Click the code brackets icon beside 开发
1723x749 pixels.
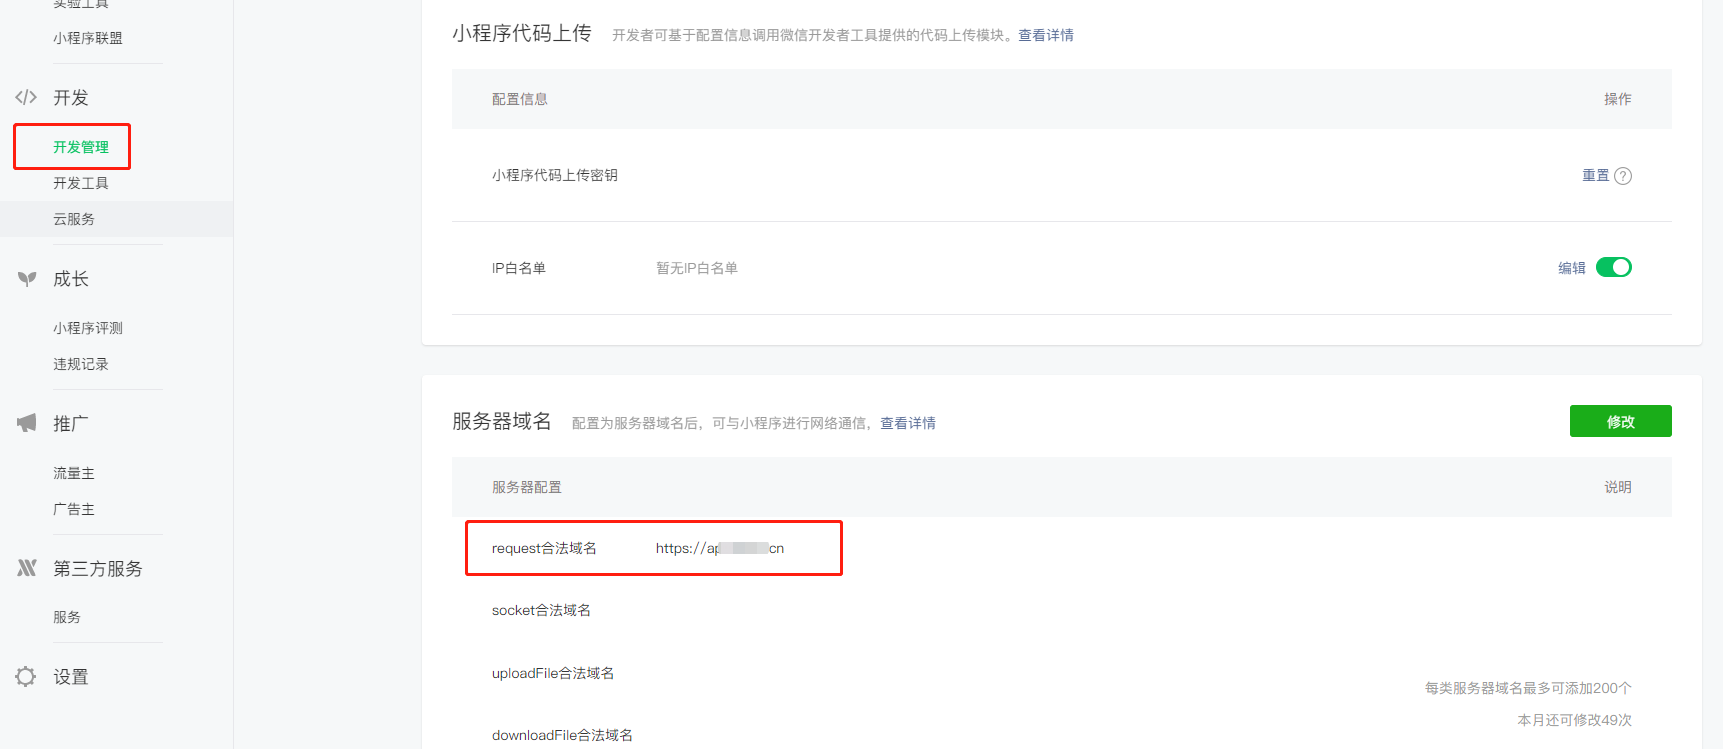(x=26, y=97)
